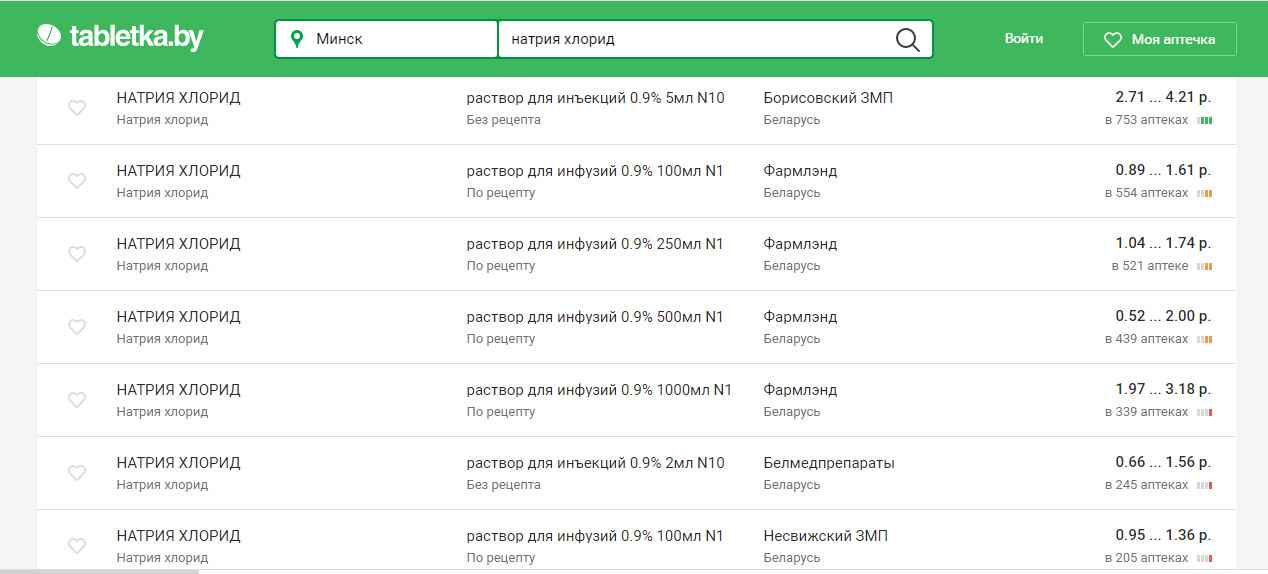
Task: Click heart icon for 500мл infusion row
Action: [x=77, y=327]
